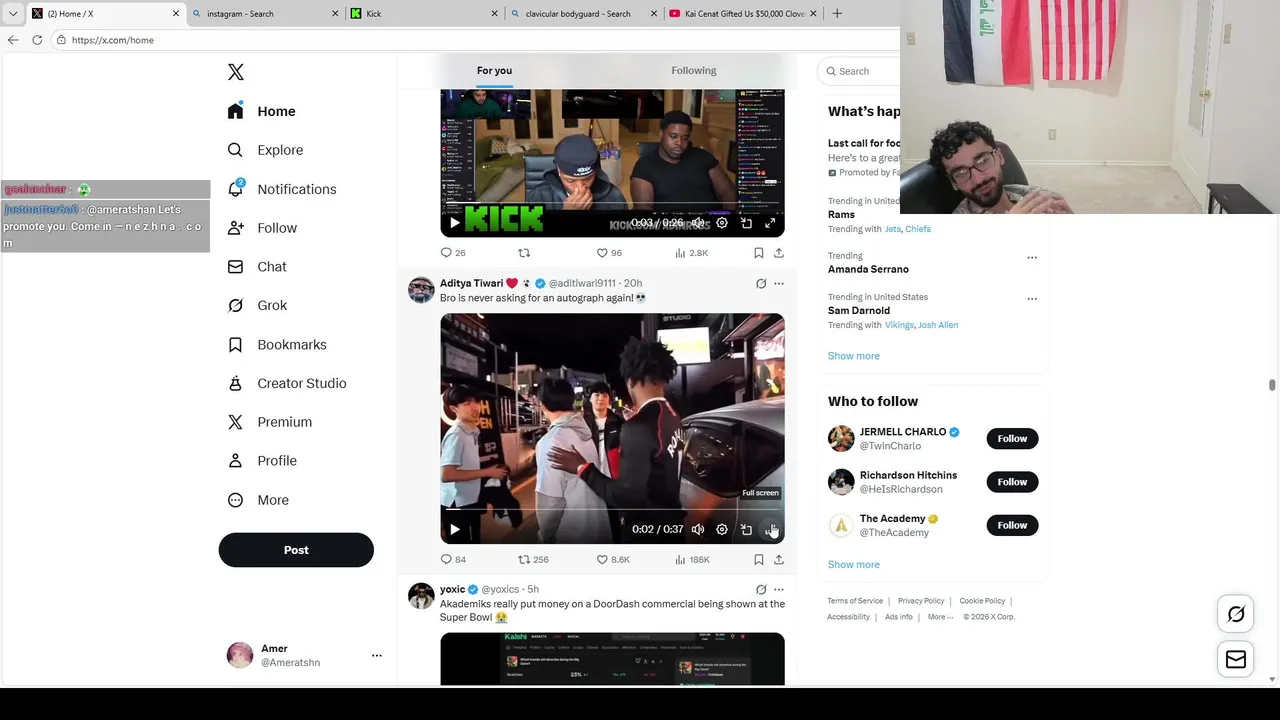This screenshot has height=720, width=1280.
Task: Click the Premium X icon
Action: point(235,422)
